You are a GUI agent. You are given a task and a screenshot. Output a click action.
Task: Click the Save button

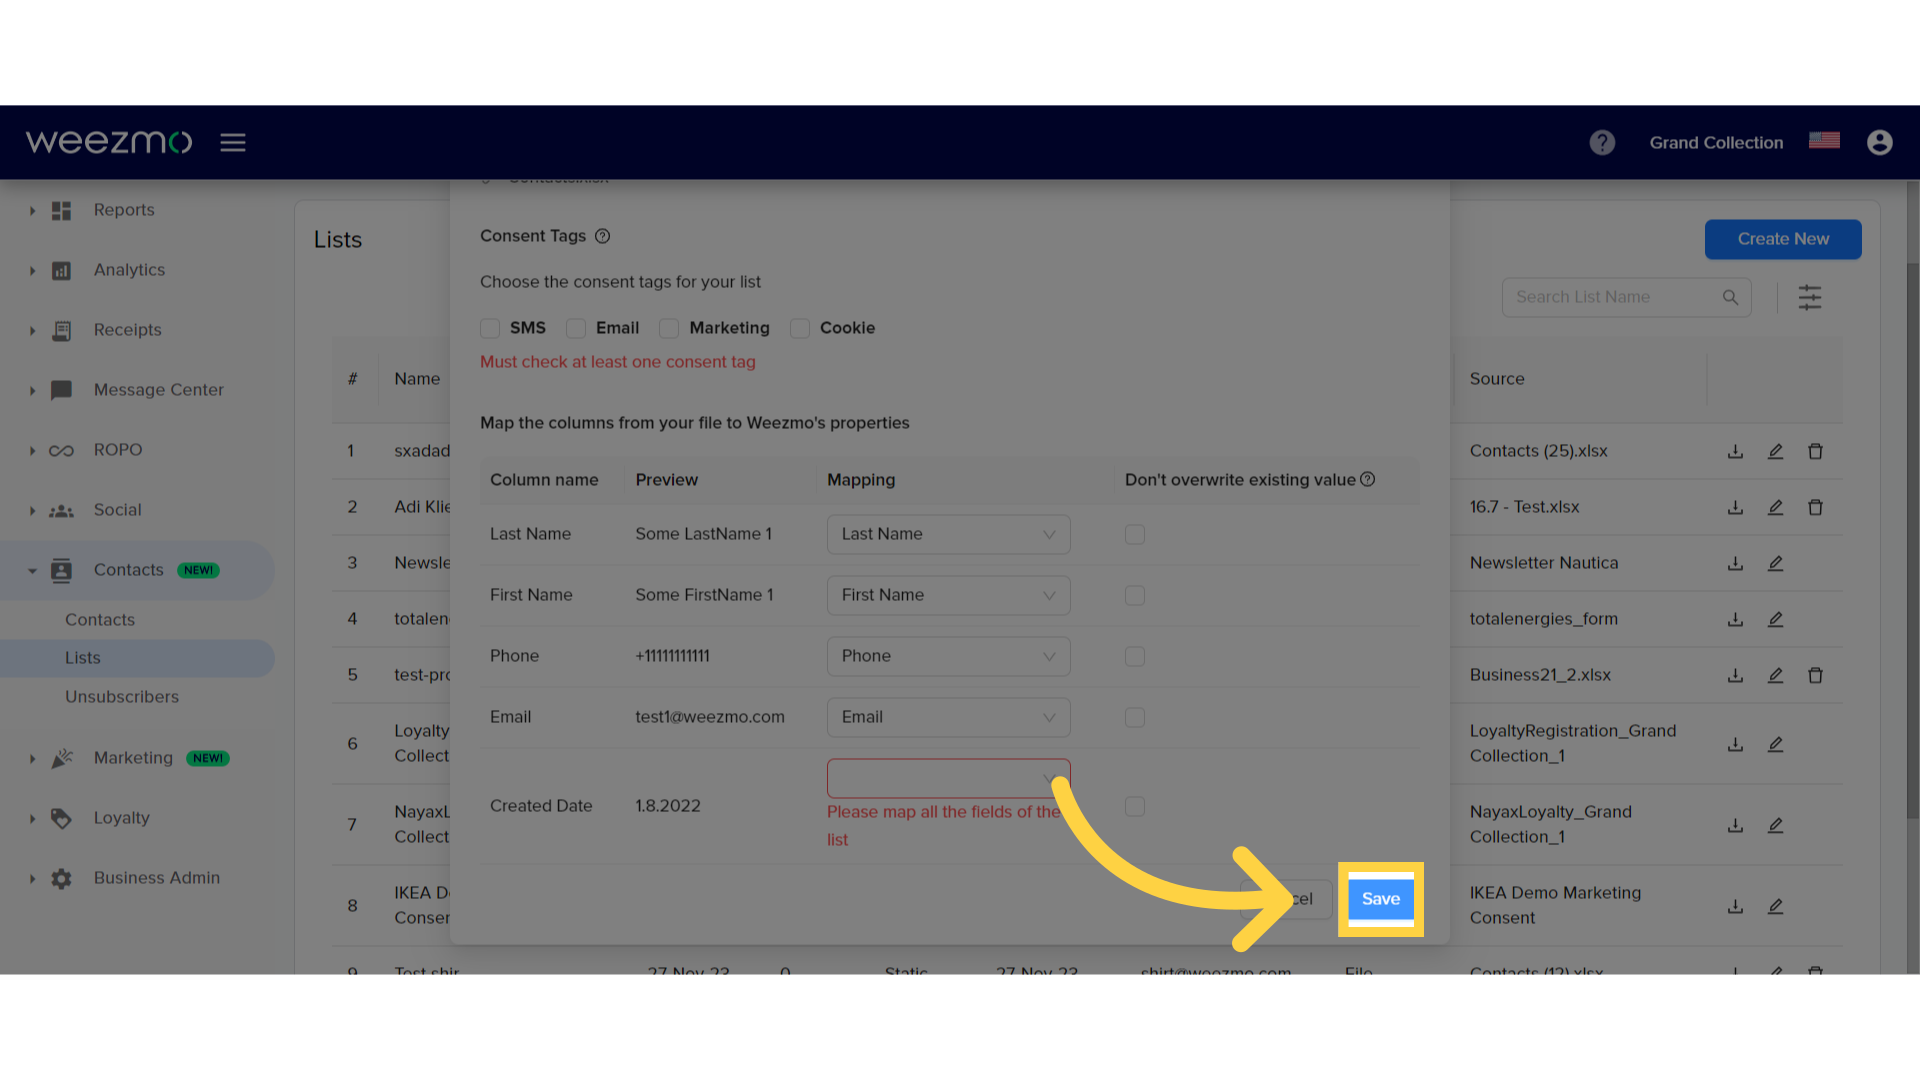pyautogui.click(x=1381, y=898)
